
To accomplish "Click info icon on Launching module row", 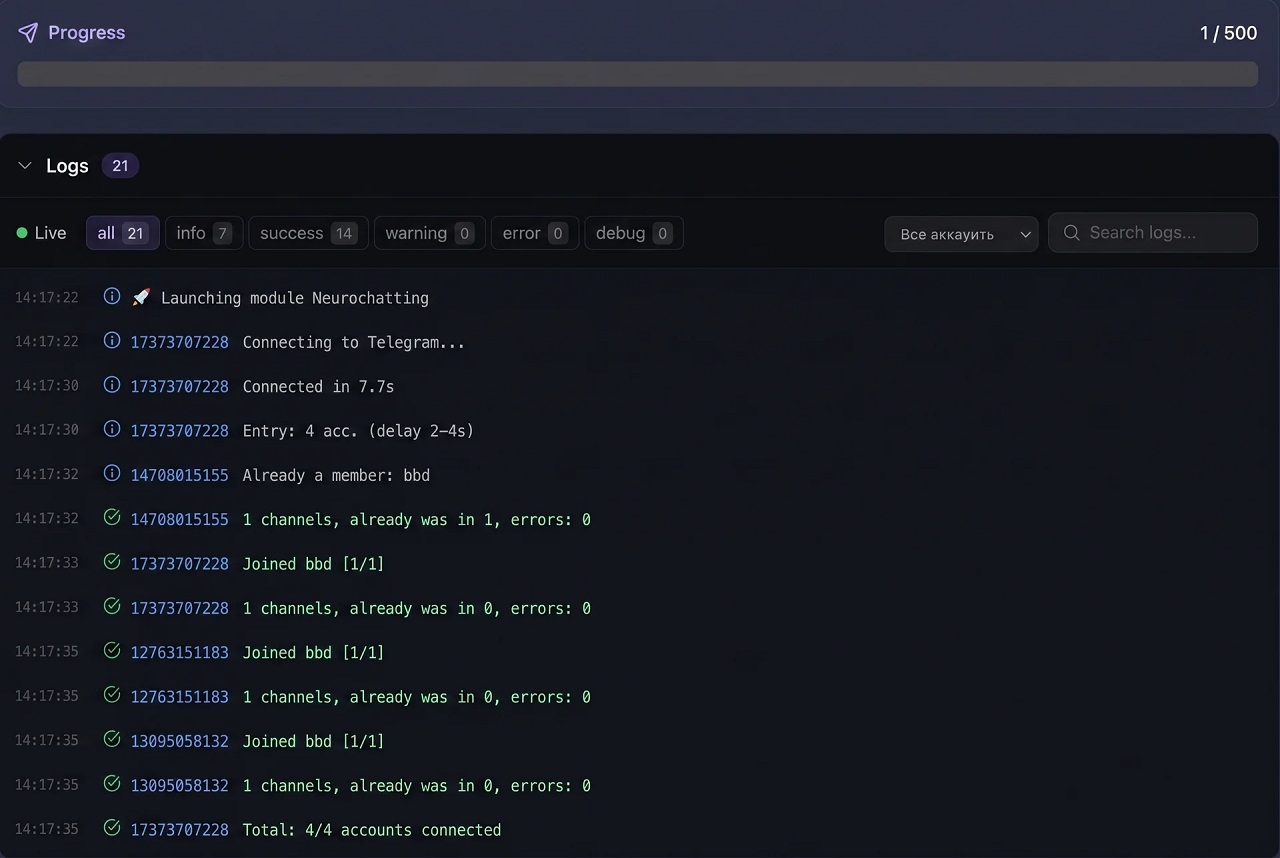I will [x=112, y=297].
